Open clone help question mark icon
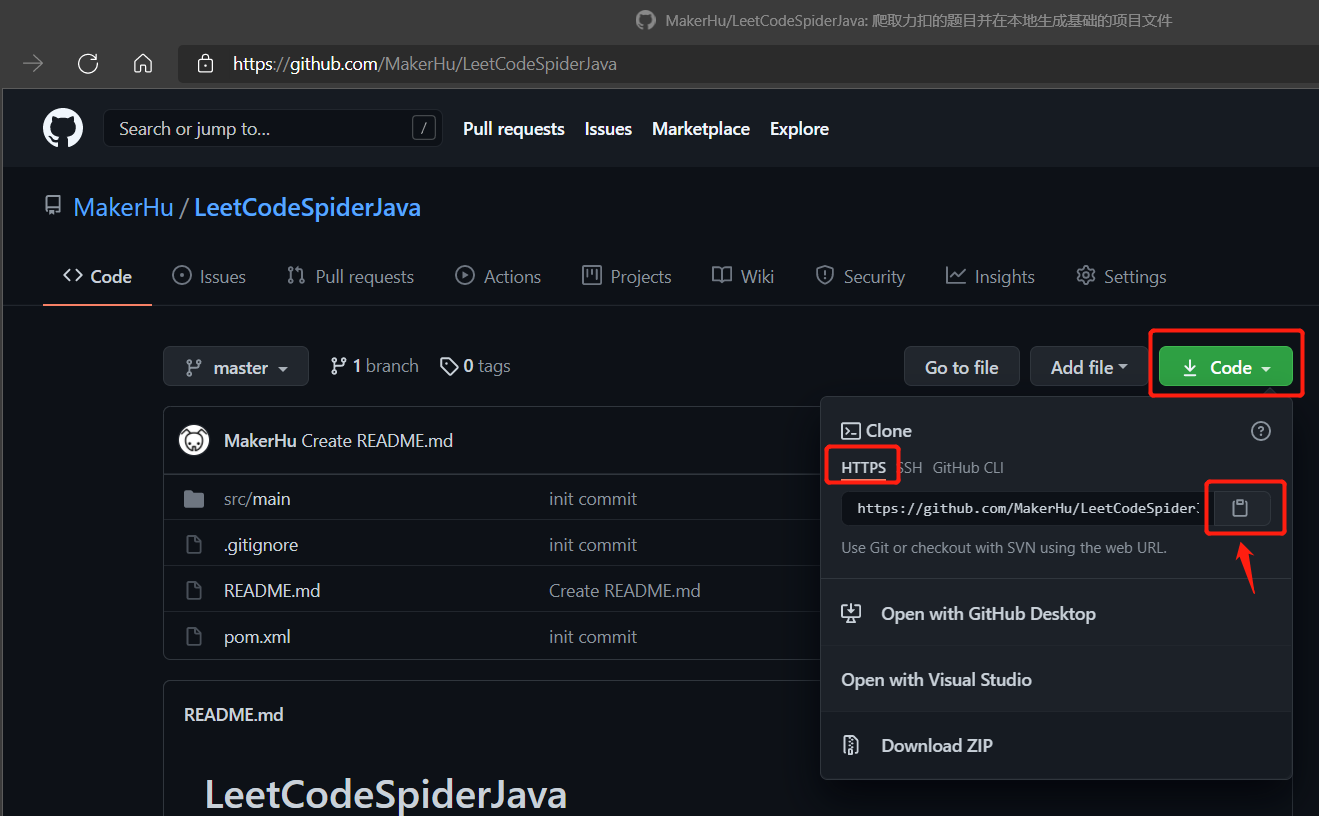This screenshot has height=816, width=1319. pos(1261,431)
